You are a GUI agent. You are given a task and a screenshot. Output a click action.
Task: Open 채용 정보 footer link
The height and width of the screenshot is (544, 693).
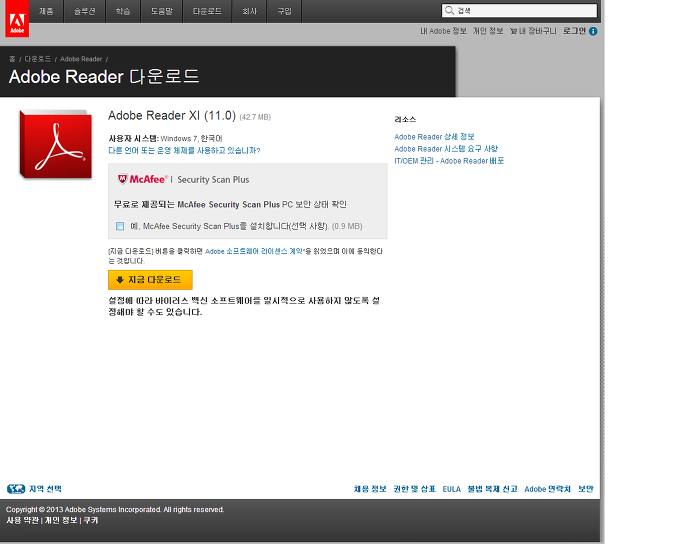(370, 489)
